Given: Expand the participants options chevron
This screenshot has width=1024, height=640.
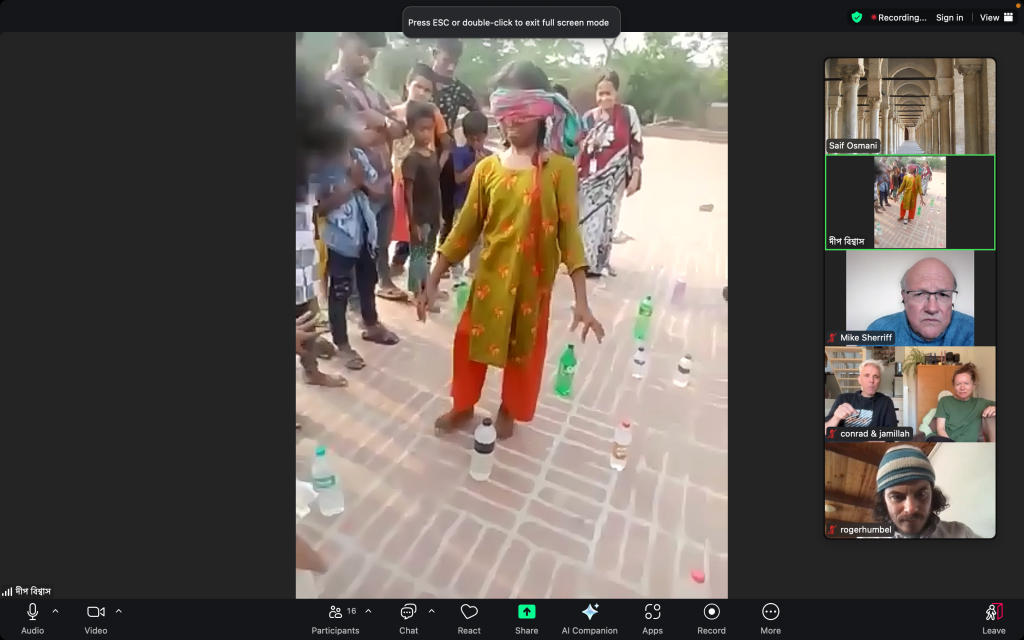Looking at the screenshot, I should coord(368,611).
